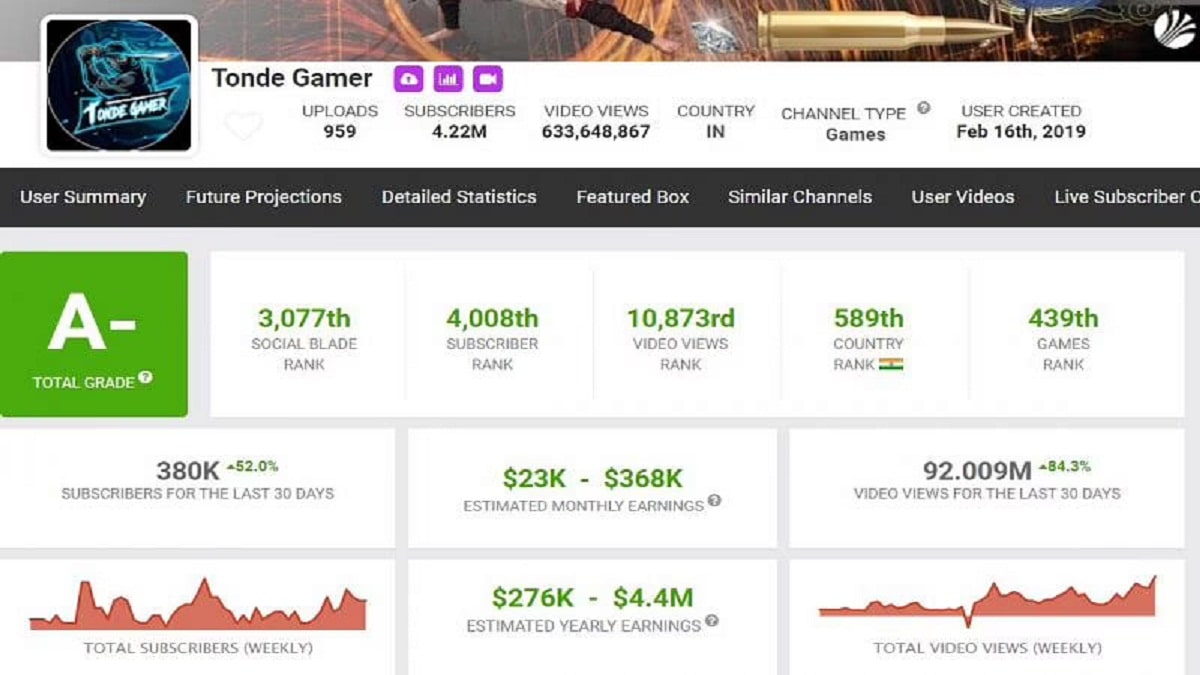The image size is (1200, 675).
Task: Click the 959 uploads count
Action: (340, 131)
